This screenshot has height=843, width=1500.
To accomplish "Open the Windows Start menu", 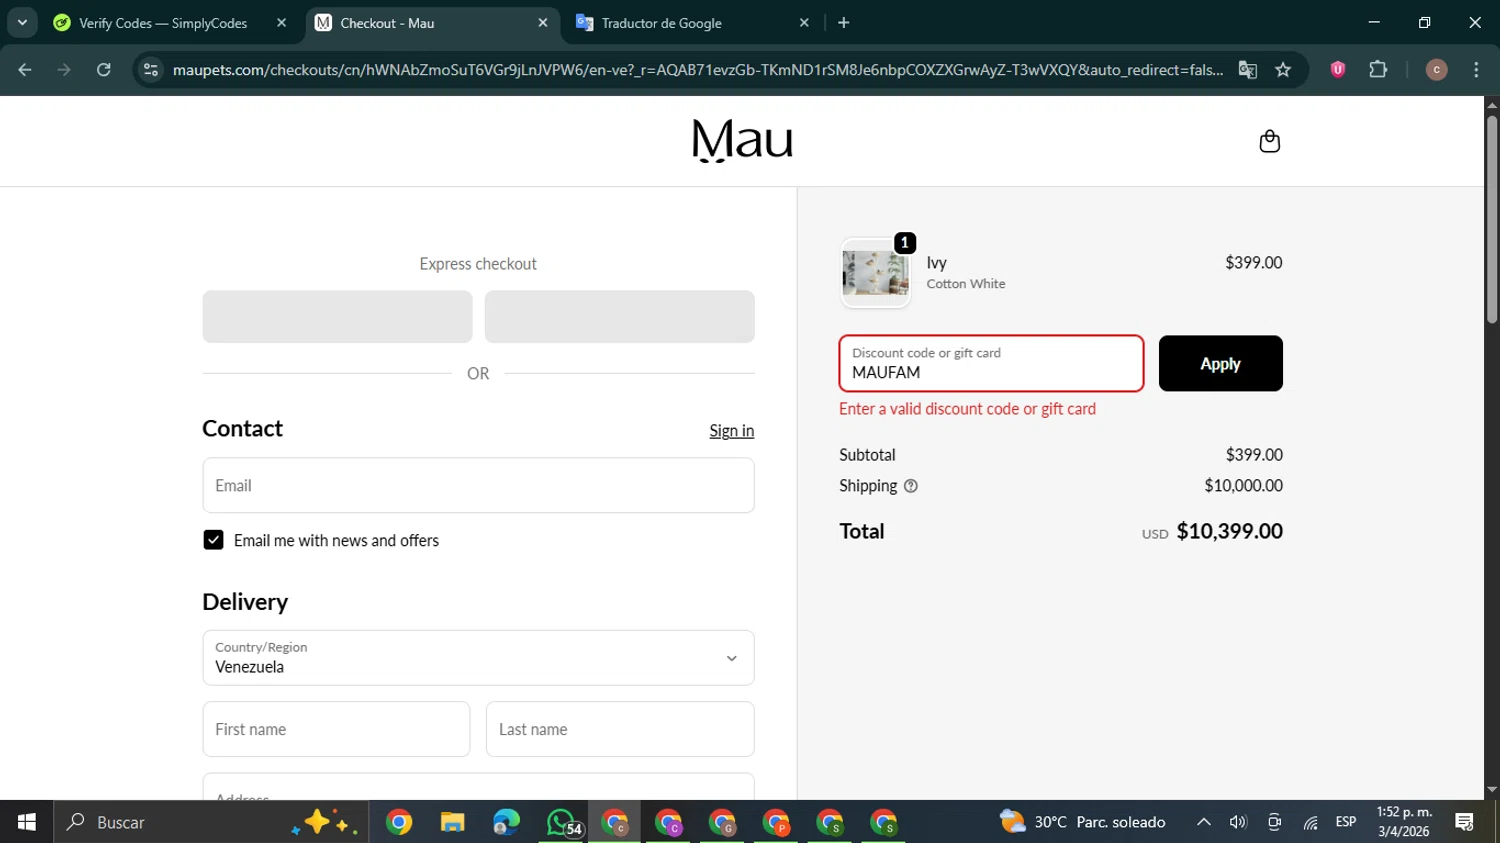I will pyautogui.click(x=26, y=822).
